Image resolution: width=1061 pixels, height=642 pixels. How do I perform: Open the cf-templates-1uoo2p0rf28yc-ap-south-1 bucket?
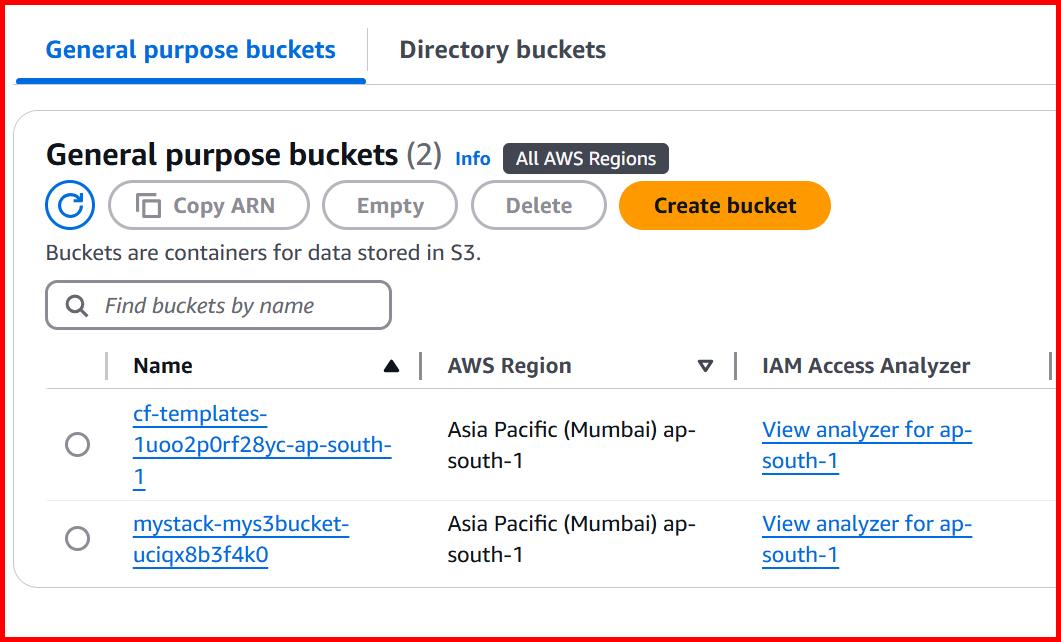point(263,444)
